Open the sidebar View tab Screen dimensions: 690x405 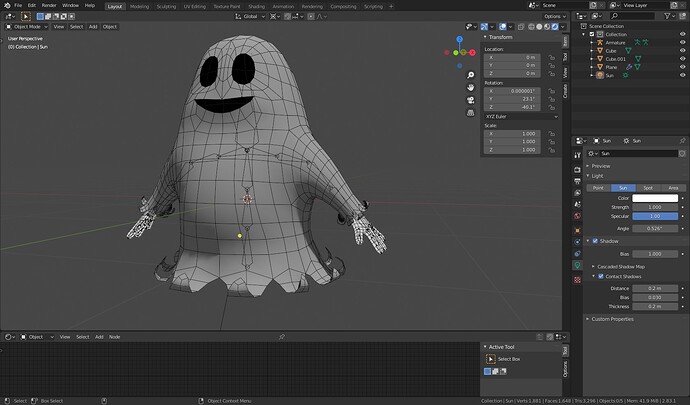click(565, 73)
